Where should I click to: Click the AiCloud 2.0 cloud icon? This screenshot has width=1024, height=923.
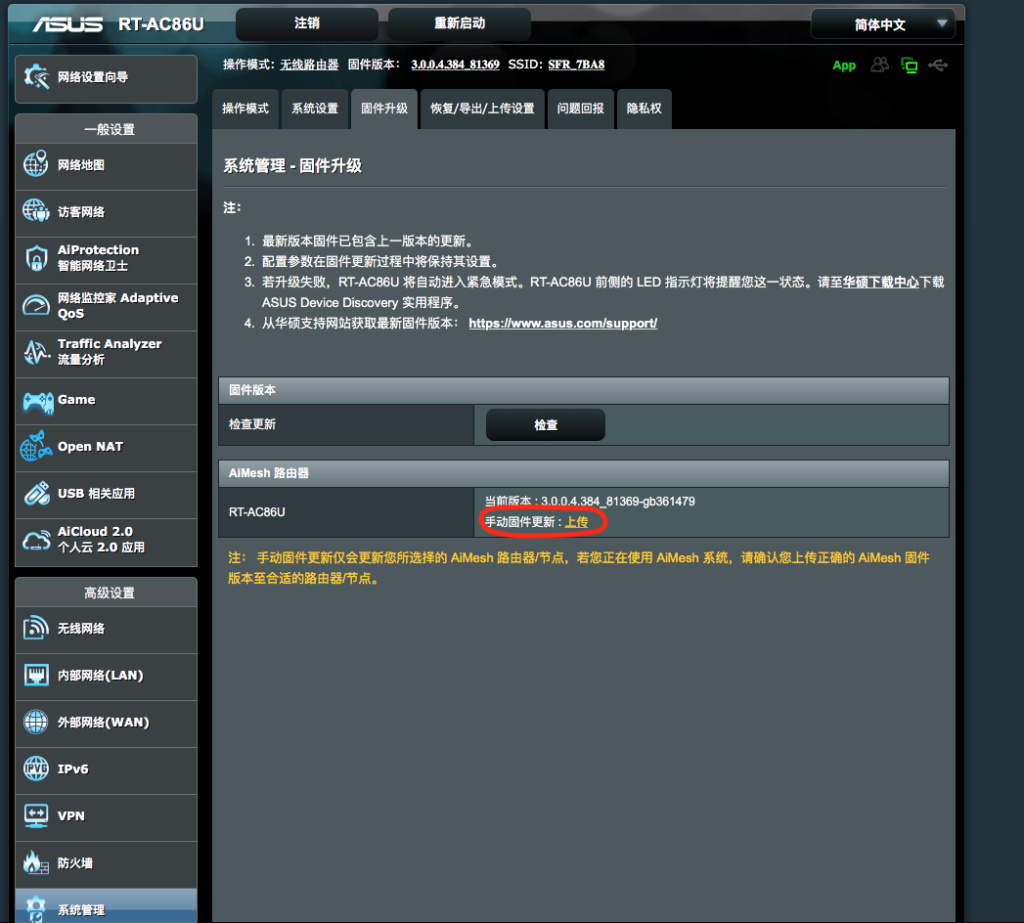pos(36,540)
